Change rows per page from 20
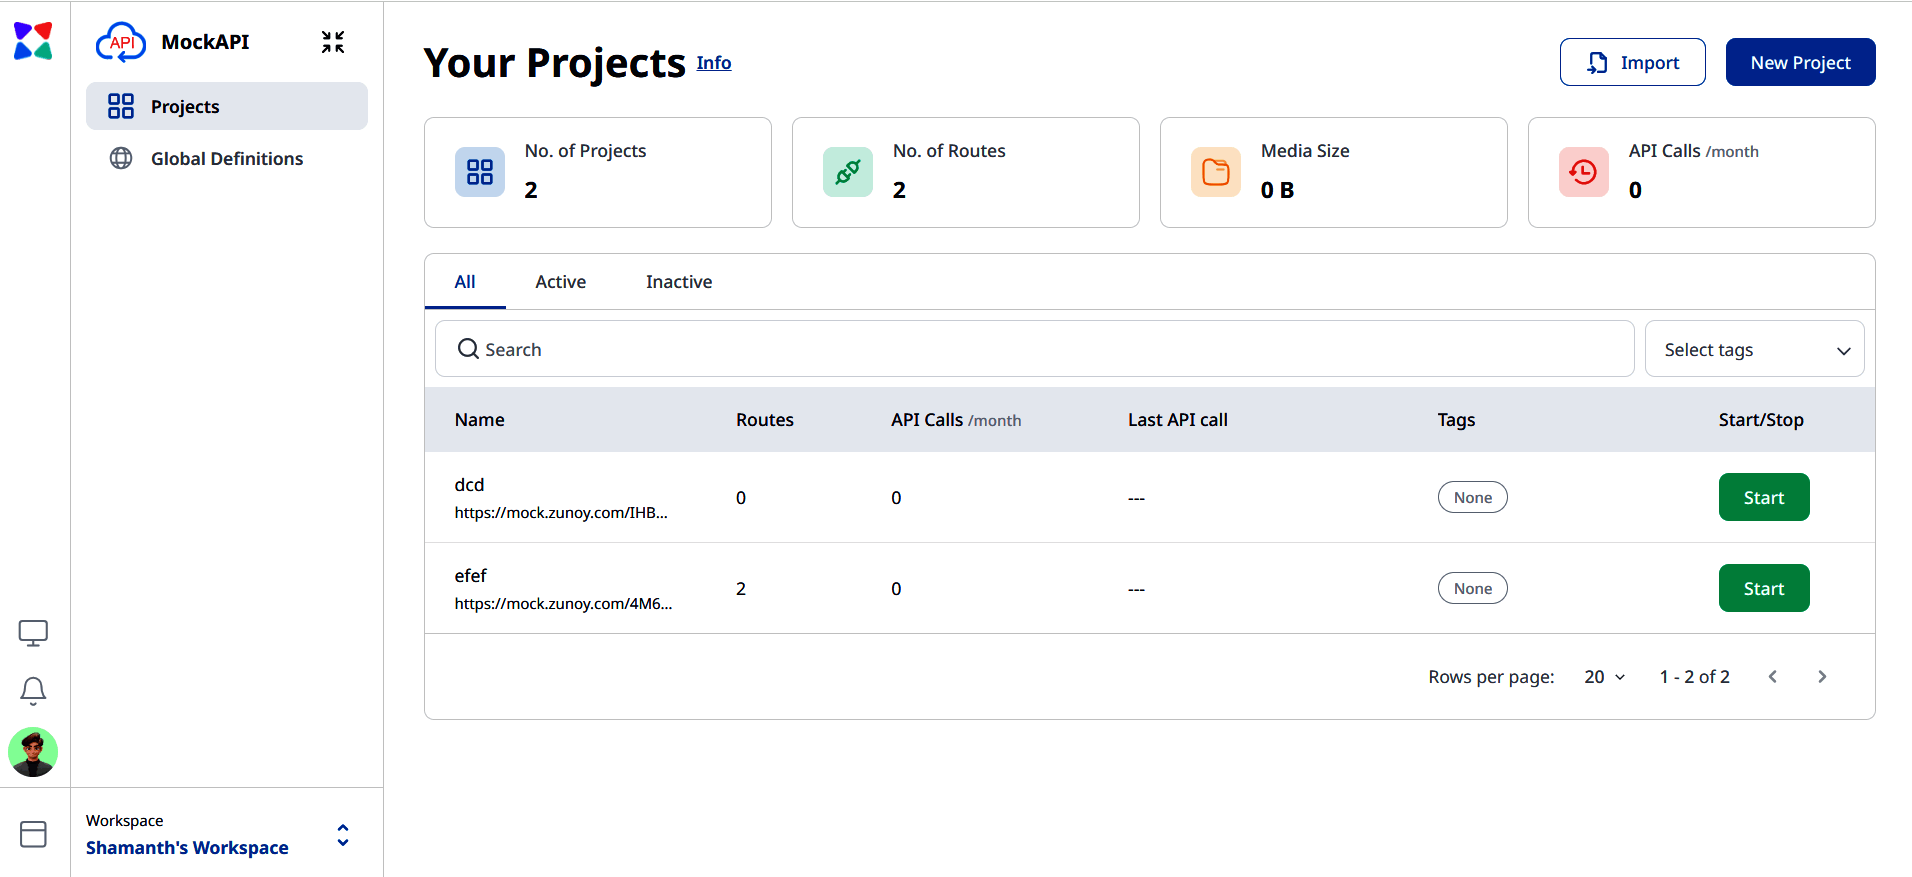The width and height of the screenshot is (1912, 877). pyautogui.click(x=1605, y=677)
